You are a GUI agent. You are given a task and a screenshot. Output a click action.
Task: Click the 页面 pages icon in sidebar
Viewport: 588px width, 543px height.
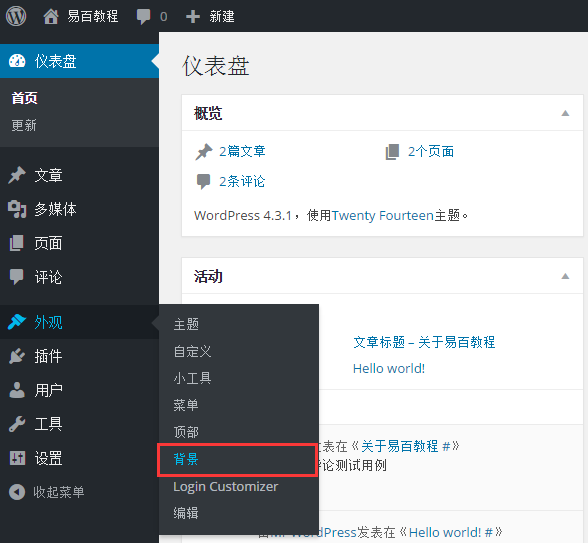coord(16,243)
